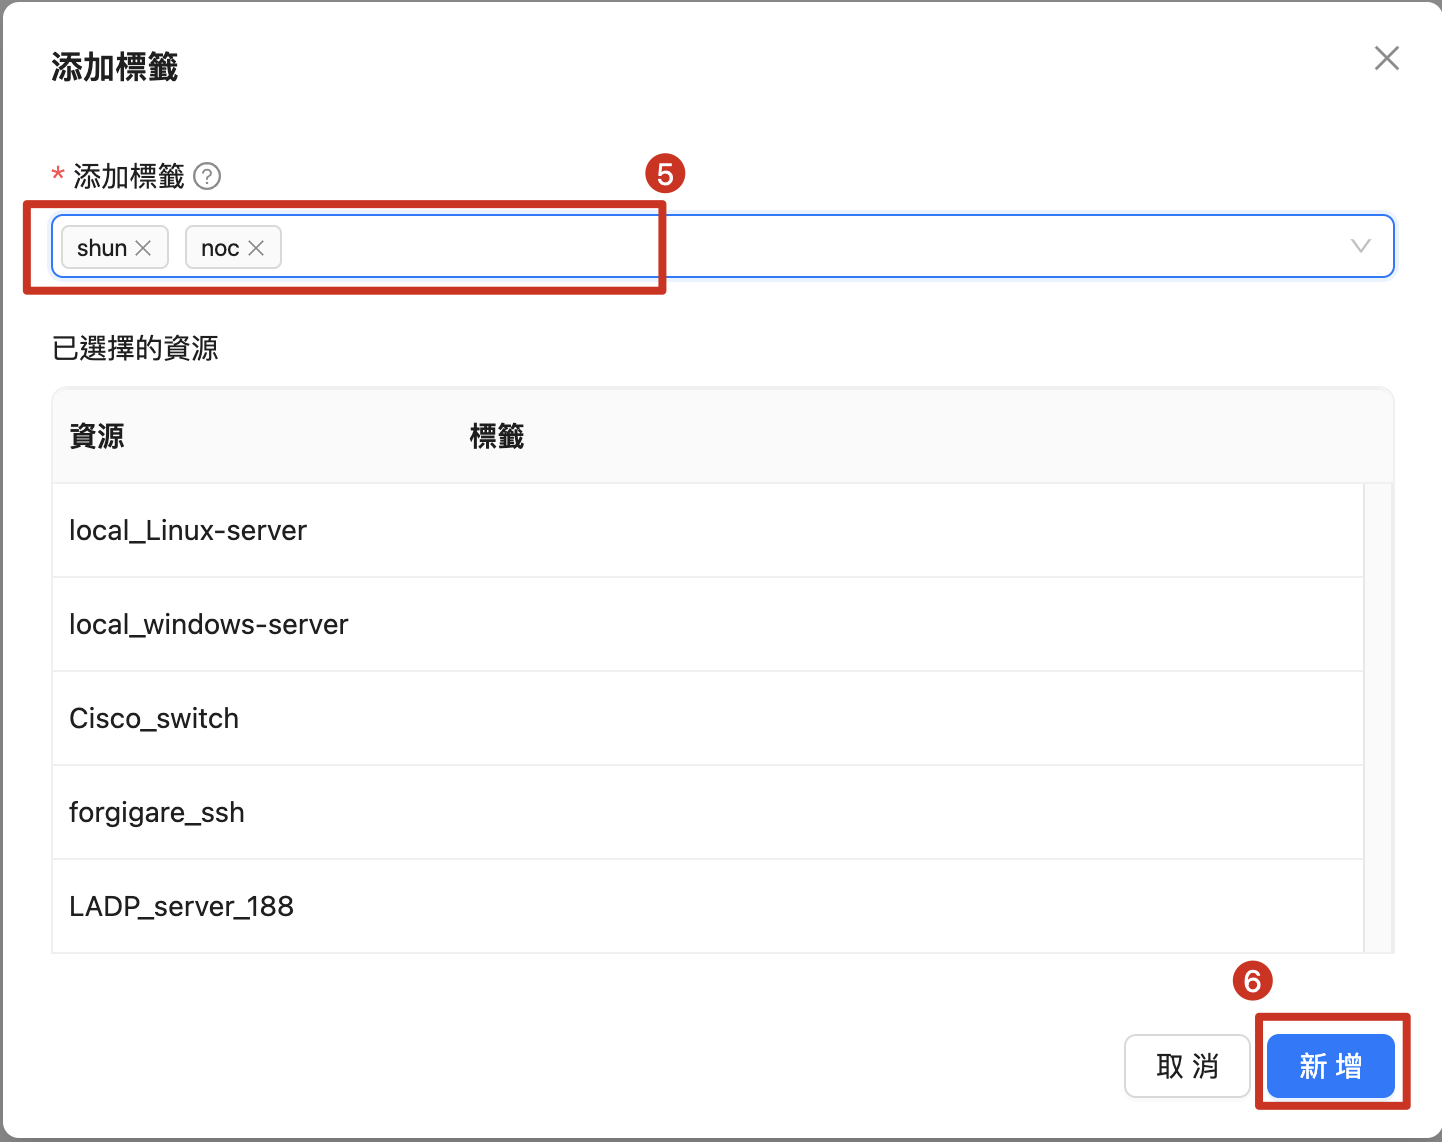Viewport: 1442px width, 1142px height.
Task: Click the red step 6 marker
Action: click(1252, 981)
